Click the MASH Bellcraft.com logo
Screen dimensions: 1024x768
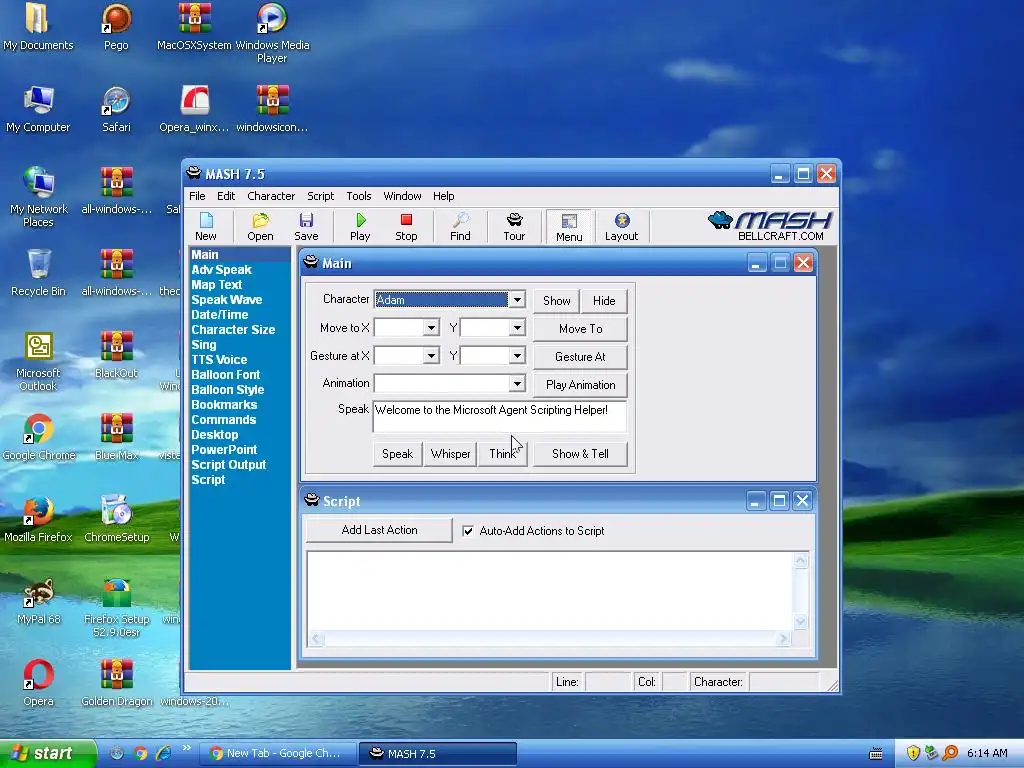click(x=771, y=226)
